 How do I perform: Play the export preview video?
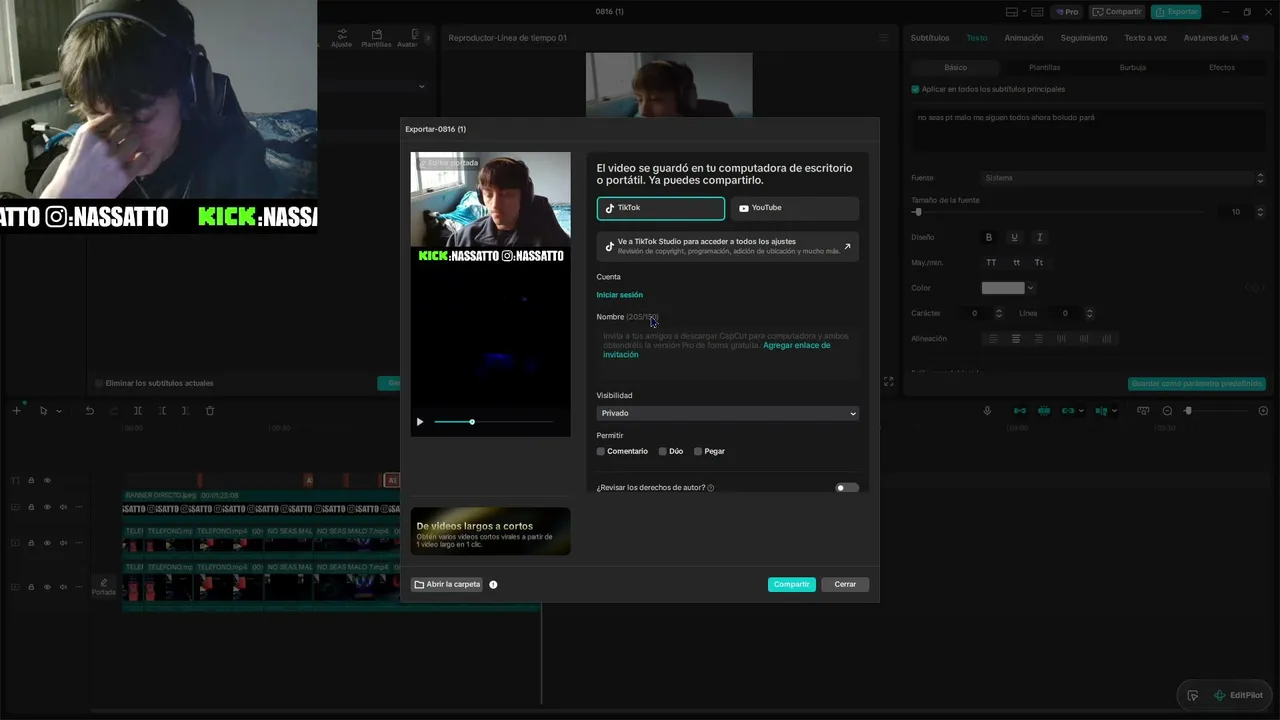coord(420,422)
